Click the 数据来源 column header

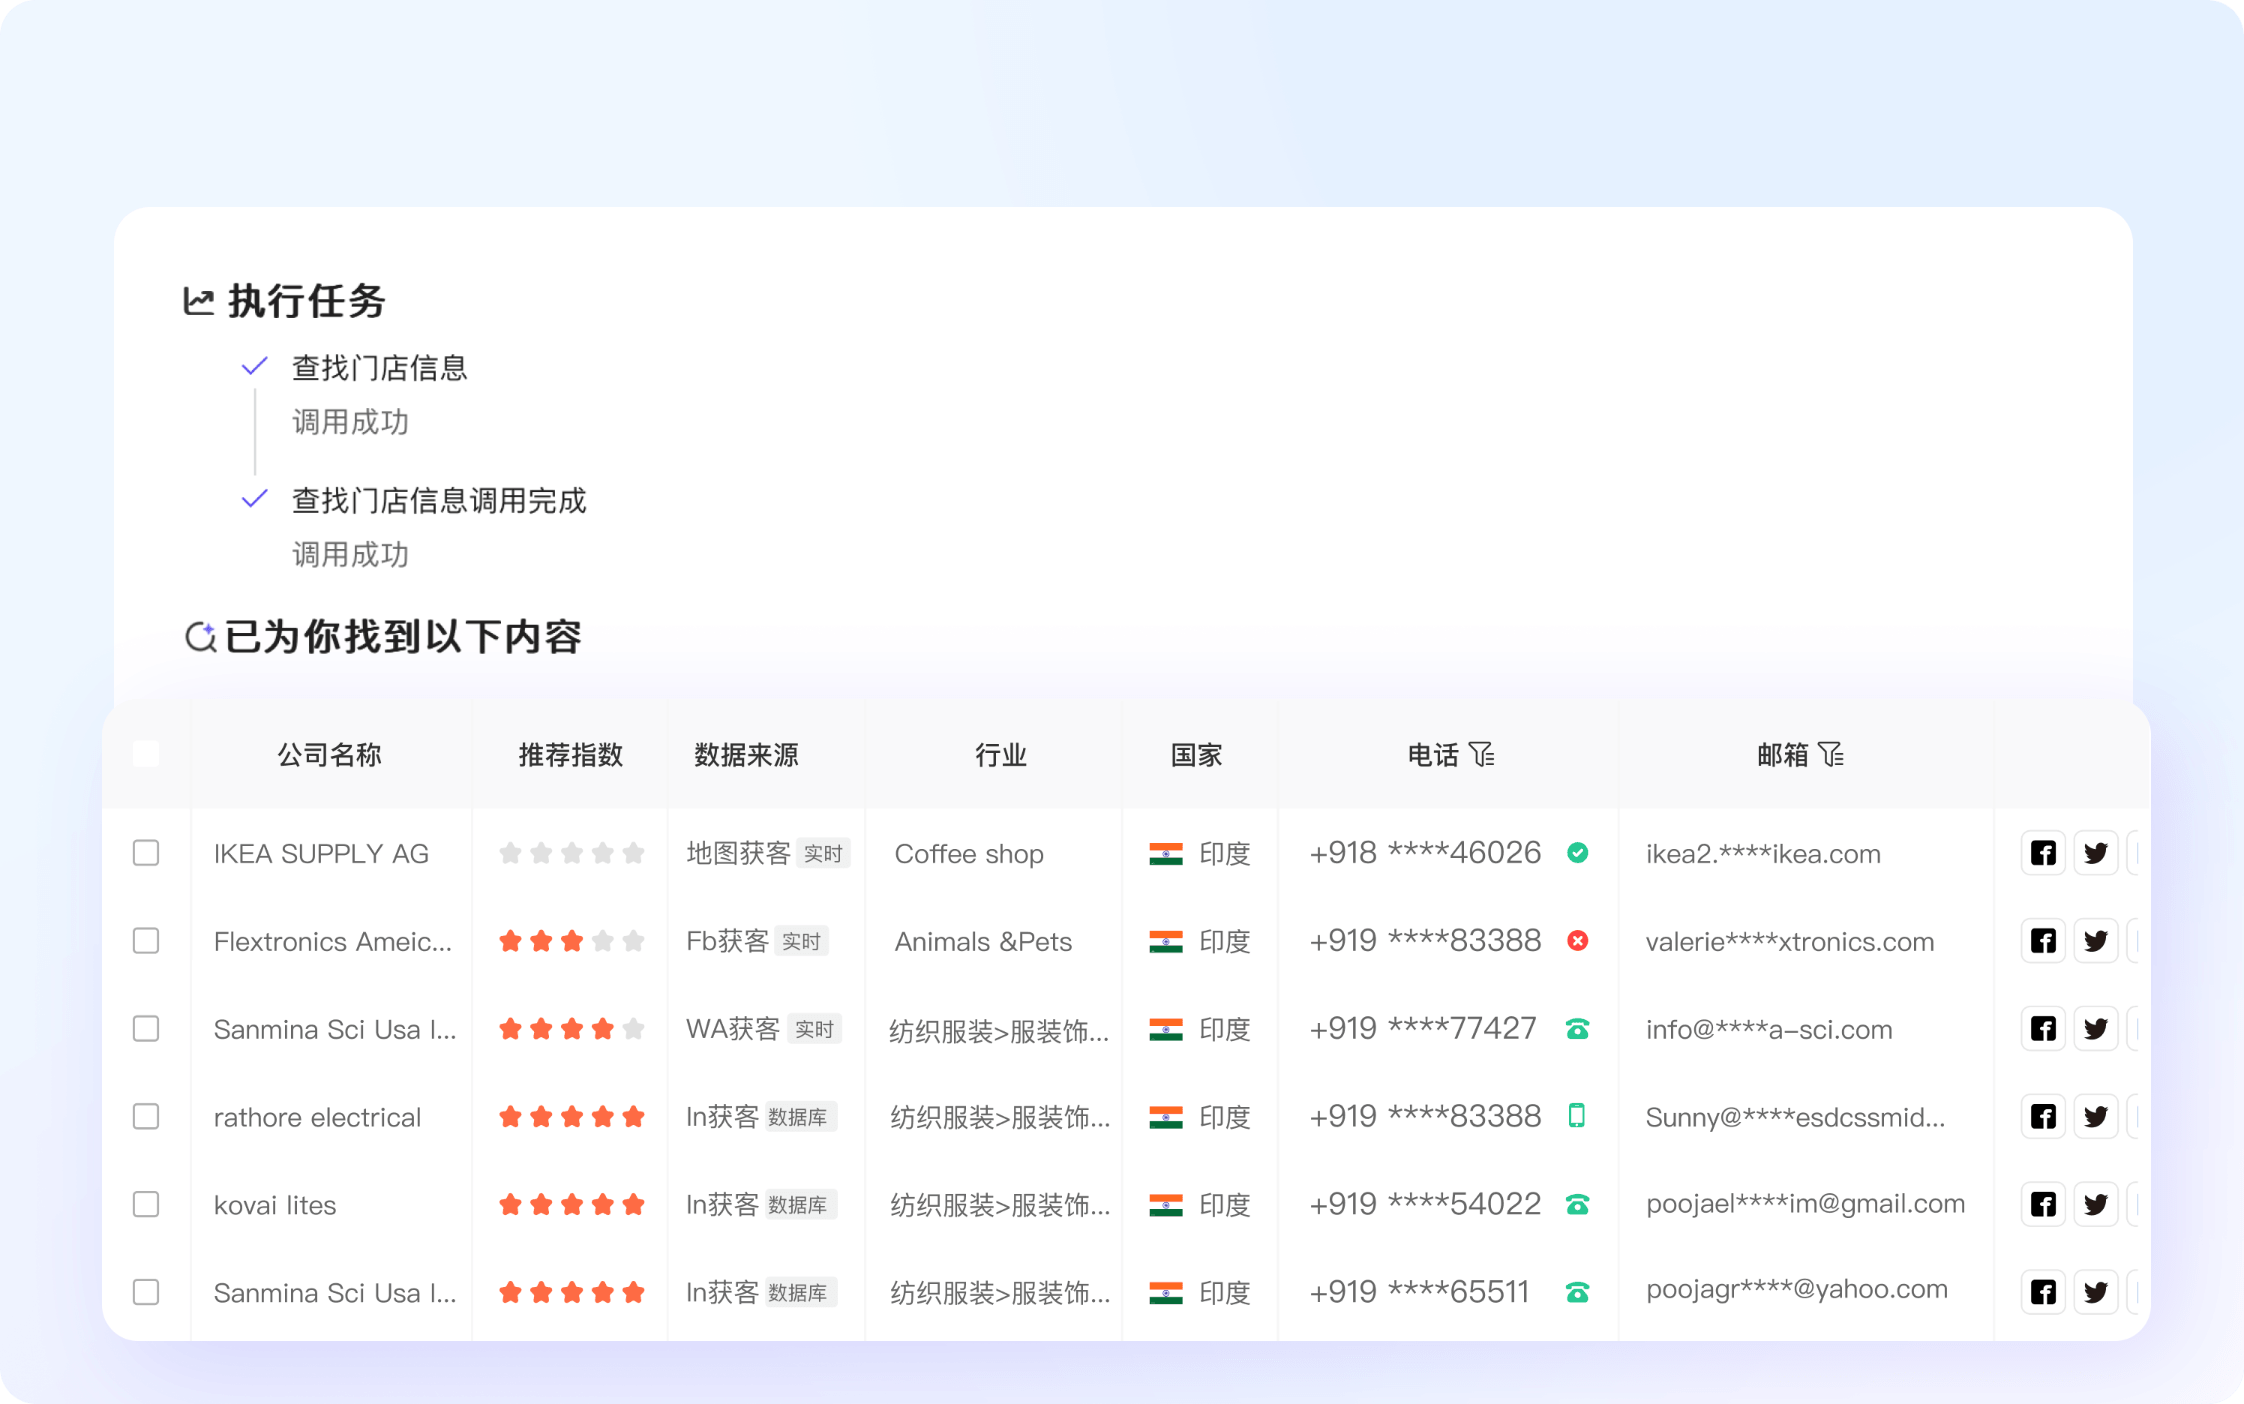tap(746, 755)
